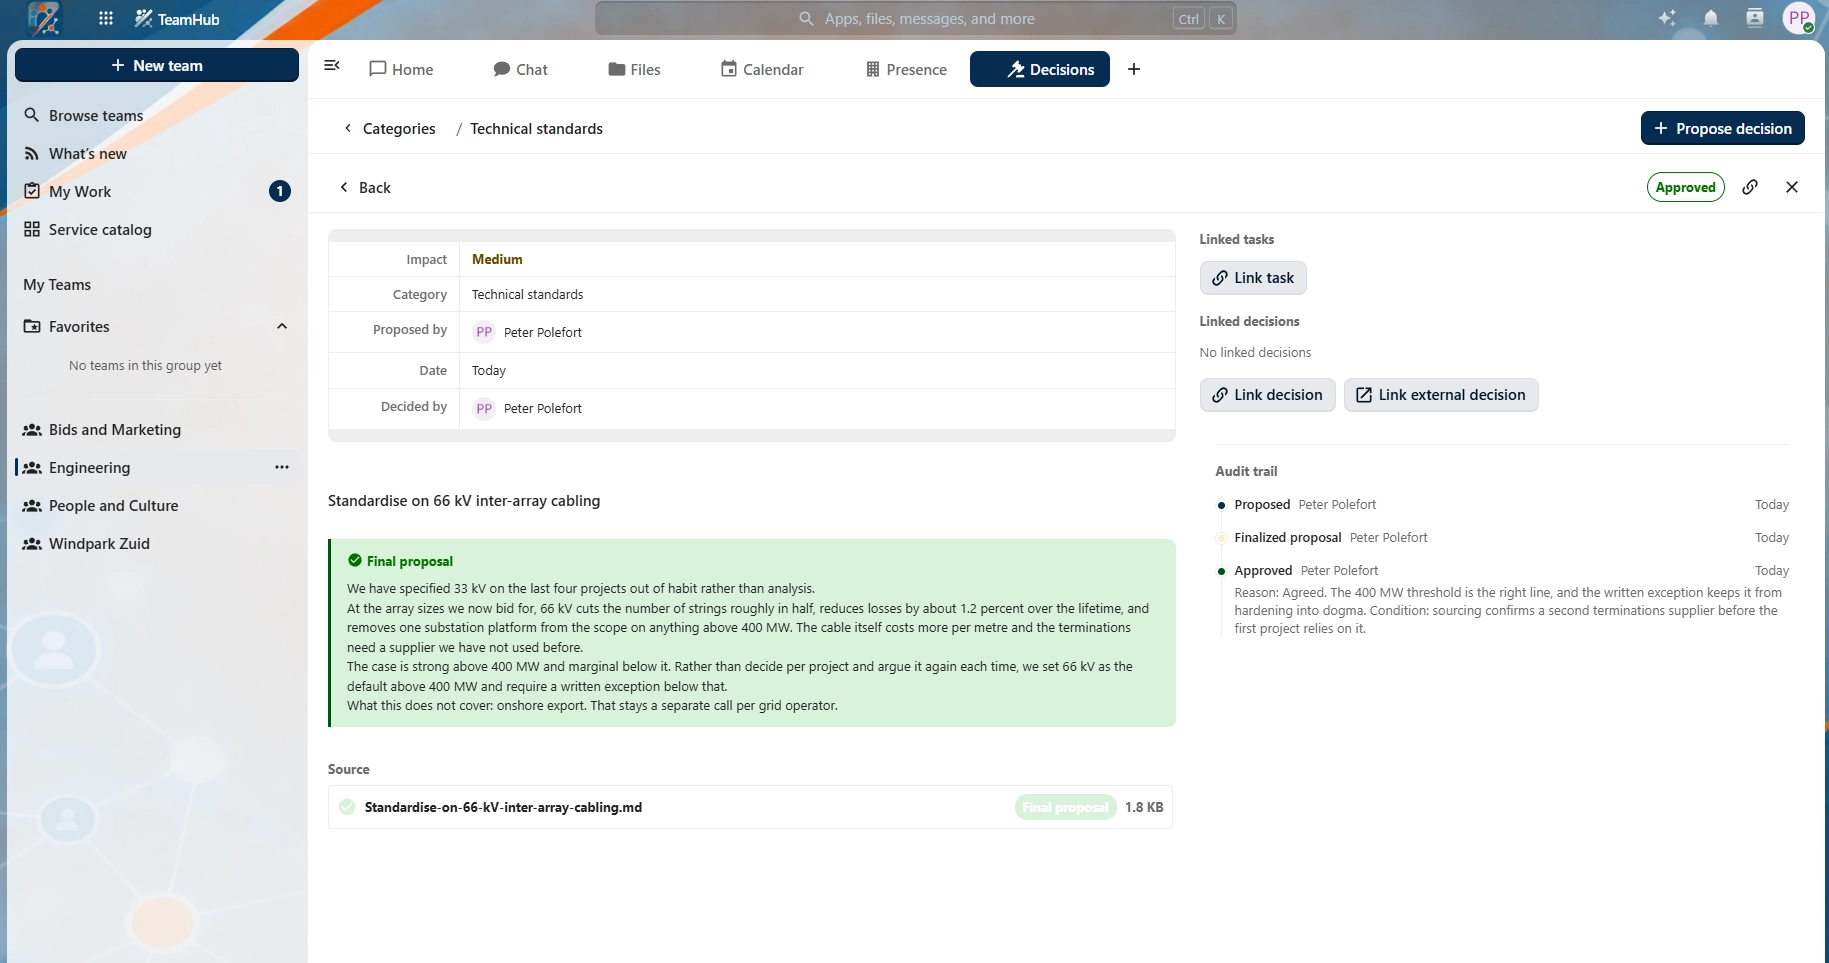
Task: Open the notifications bell
Action: point(1711,19)
